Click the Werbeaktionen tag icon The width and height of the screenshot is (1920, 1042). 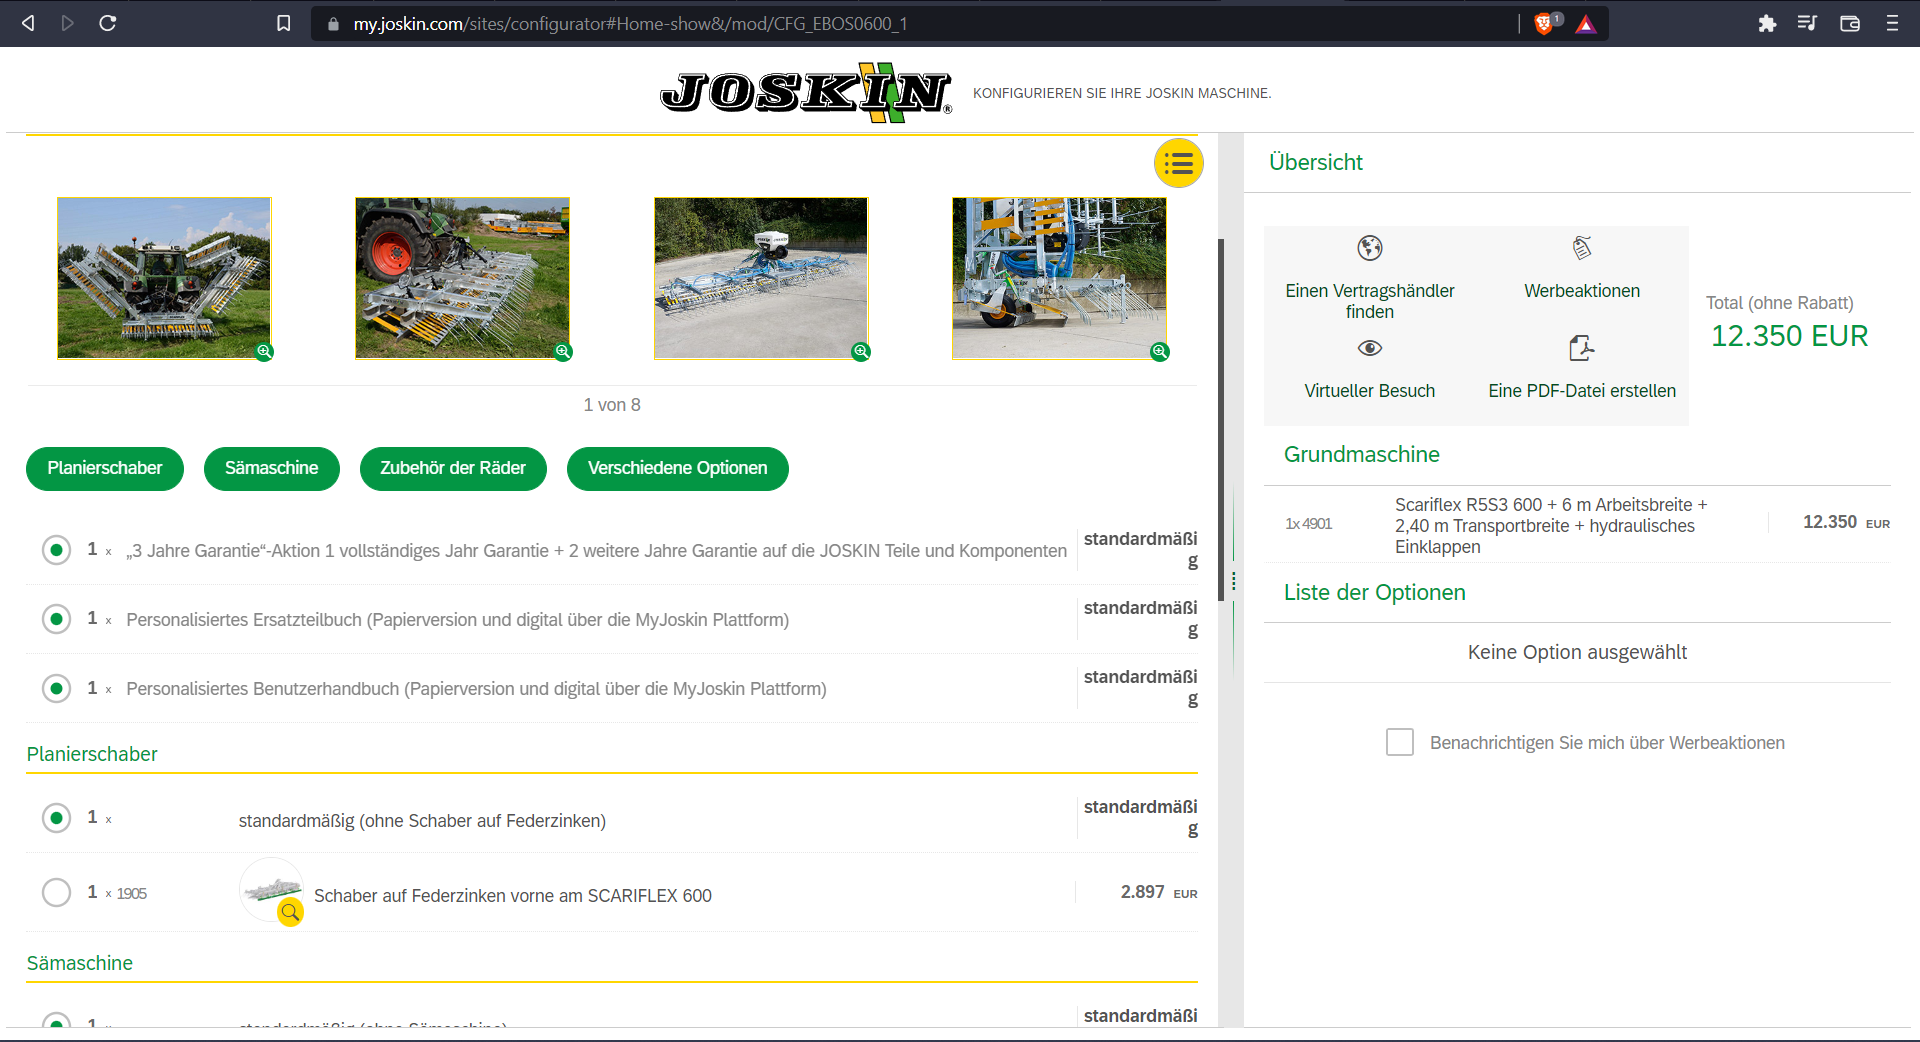click(1582, 247)
